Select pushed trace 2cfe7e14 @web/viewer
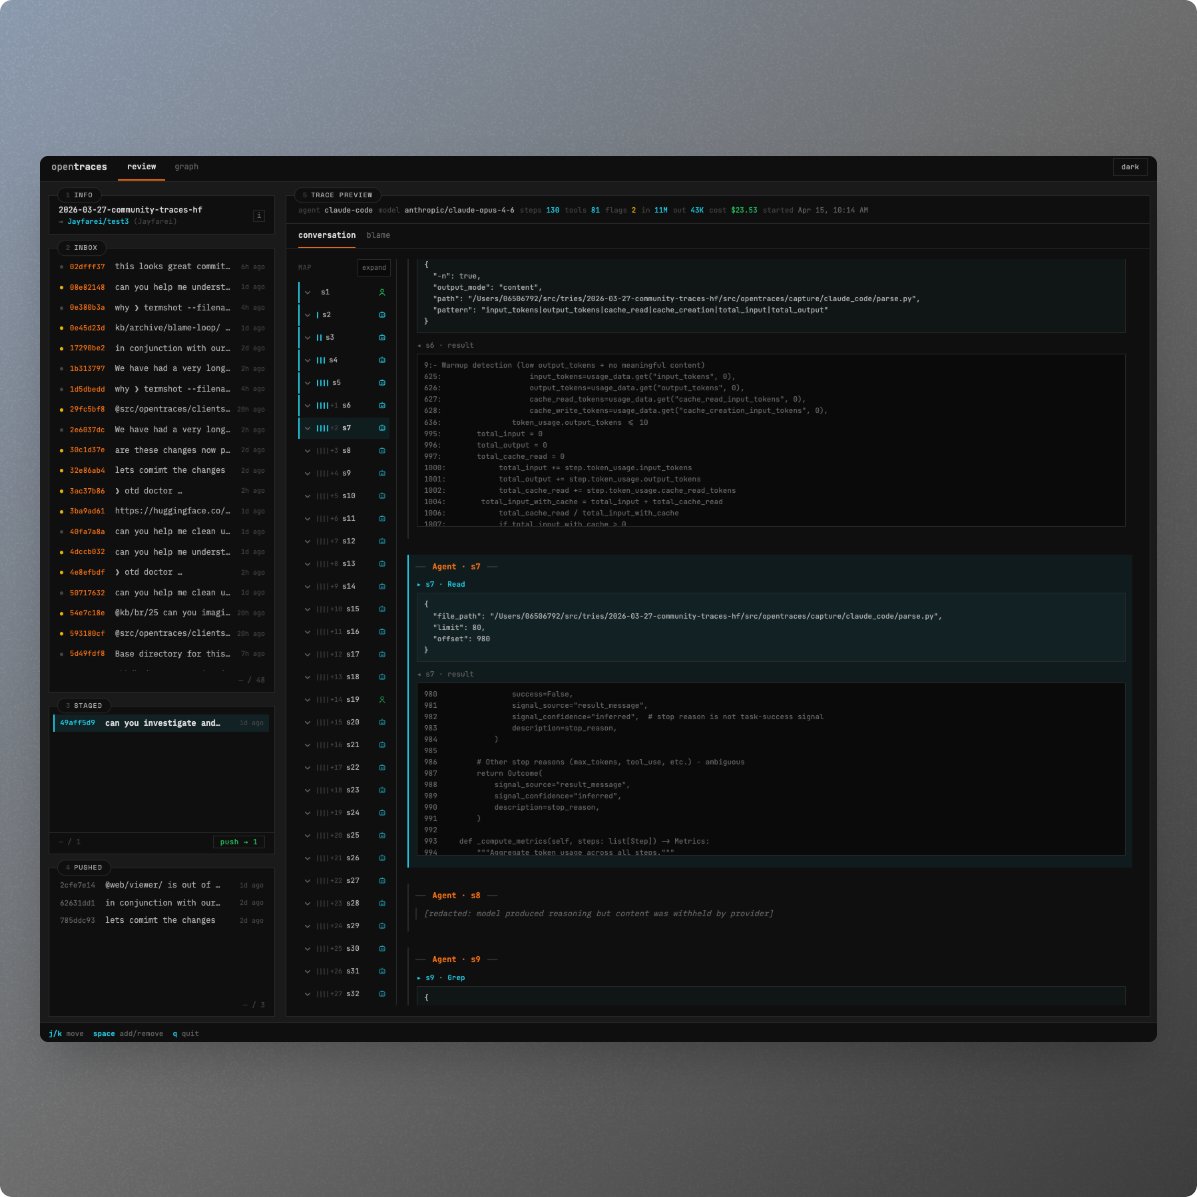This screenshot has width=1197, height=1197. [162, 886]
